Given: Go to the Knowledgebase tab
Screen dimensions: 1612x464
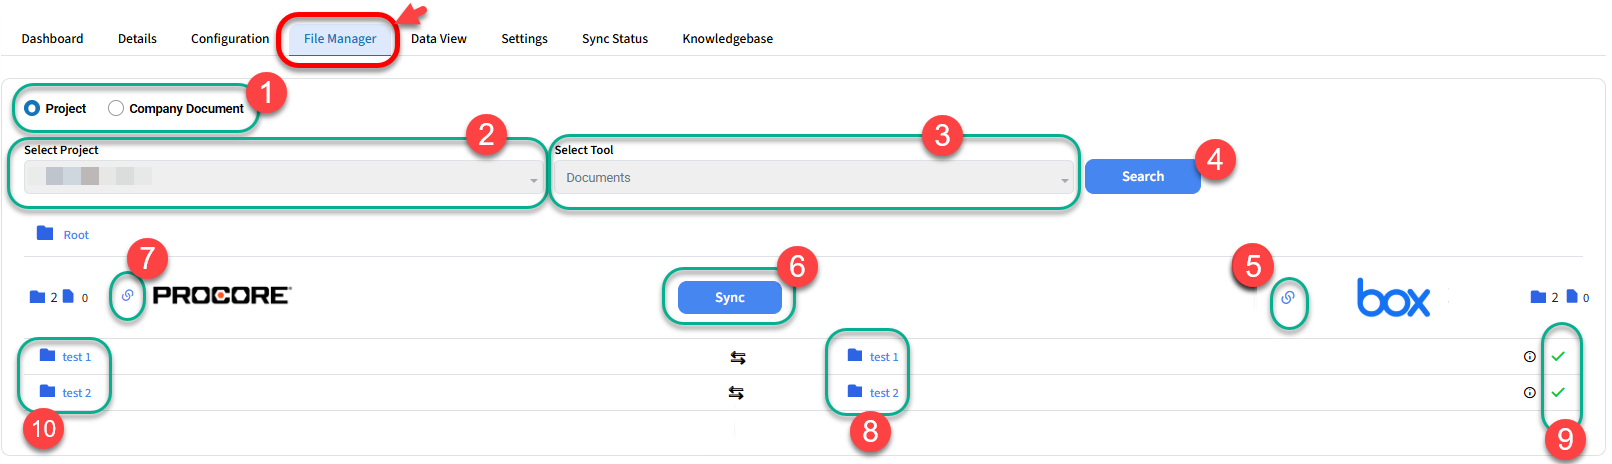Looking at the screenshot, I should 727,39.
